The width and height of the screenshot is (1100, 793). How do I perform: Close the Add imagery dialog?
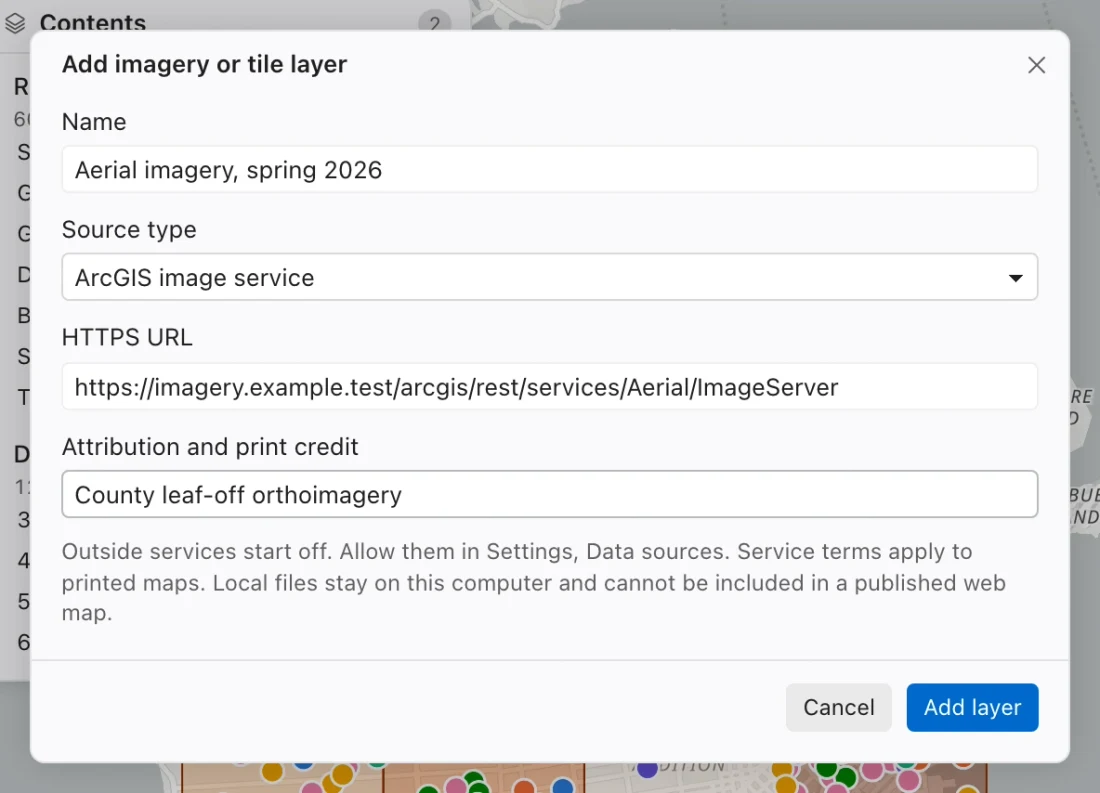coord(1036,65)
